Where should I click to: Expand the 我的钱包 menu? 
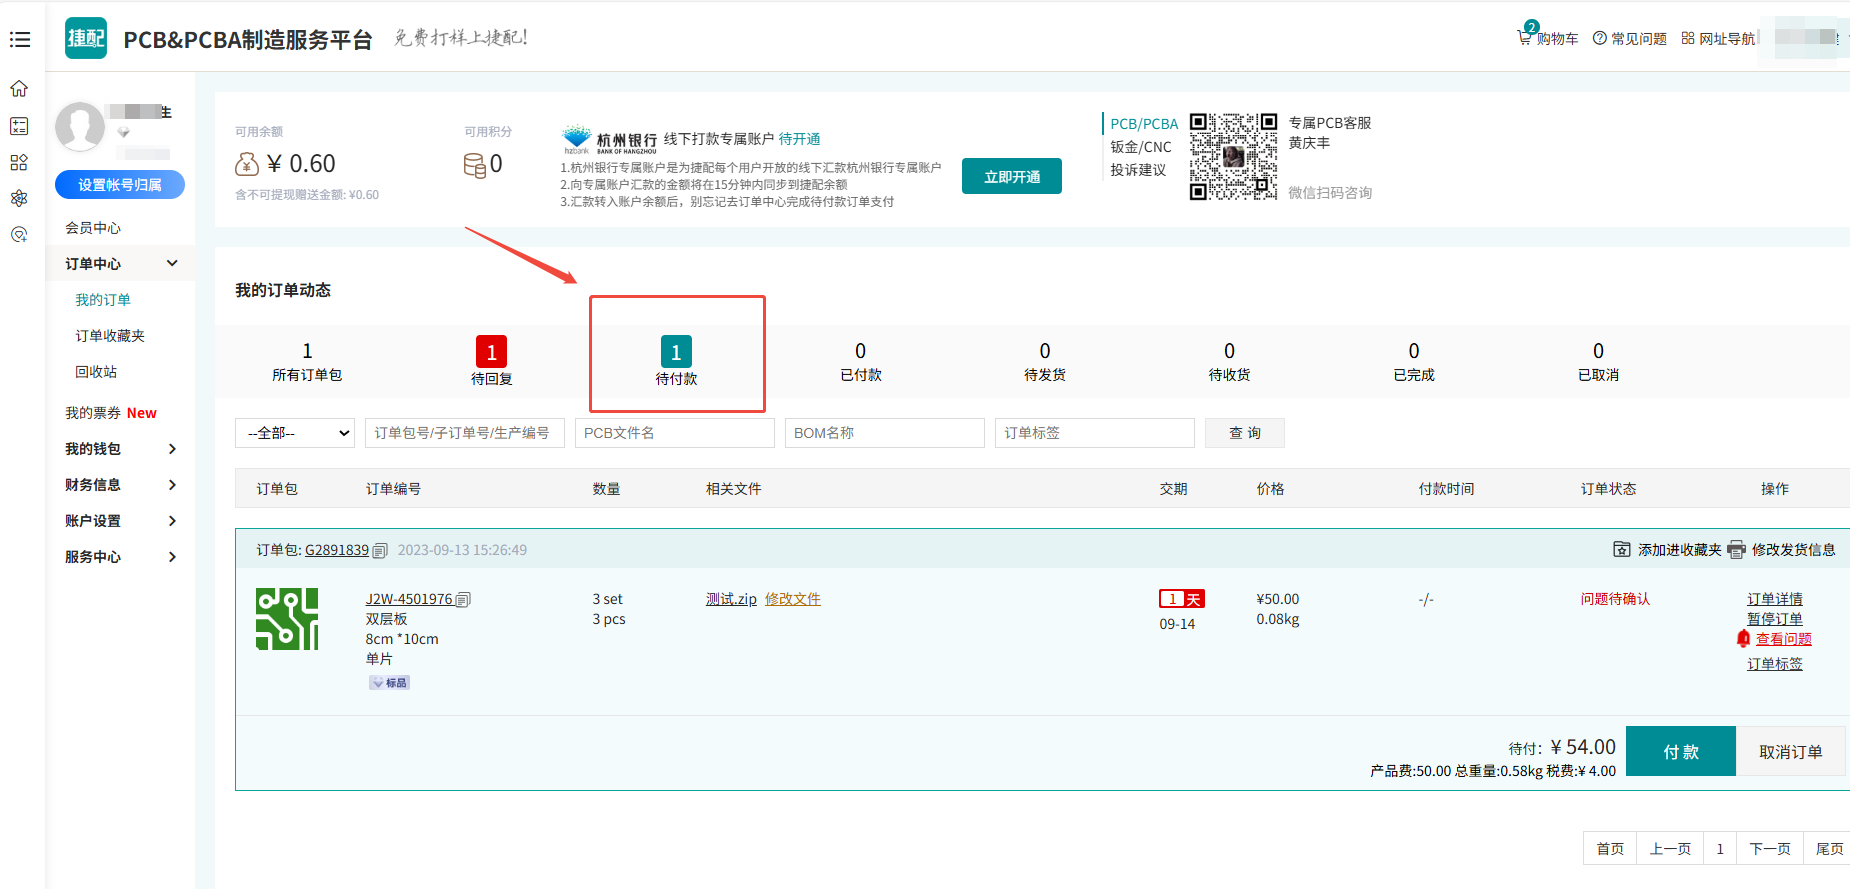click(x=120, y=449)
